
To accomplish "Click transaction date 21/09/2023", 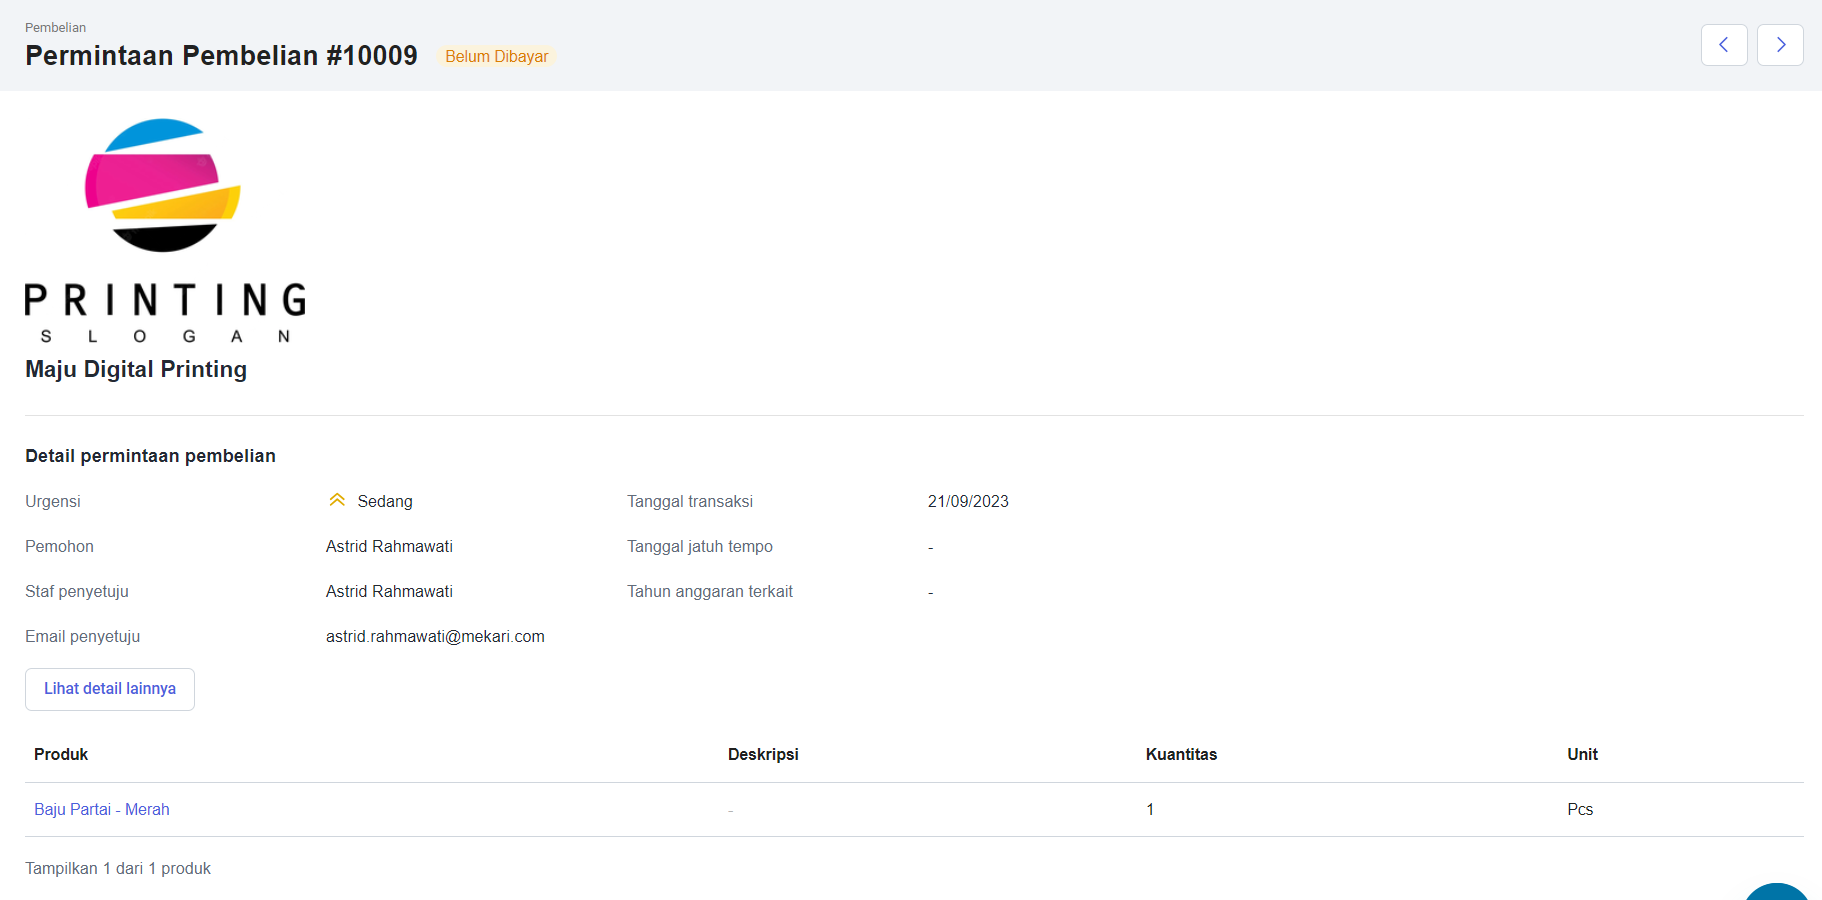I will point(968,501).
